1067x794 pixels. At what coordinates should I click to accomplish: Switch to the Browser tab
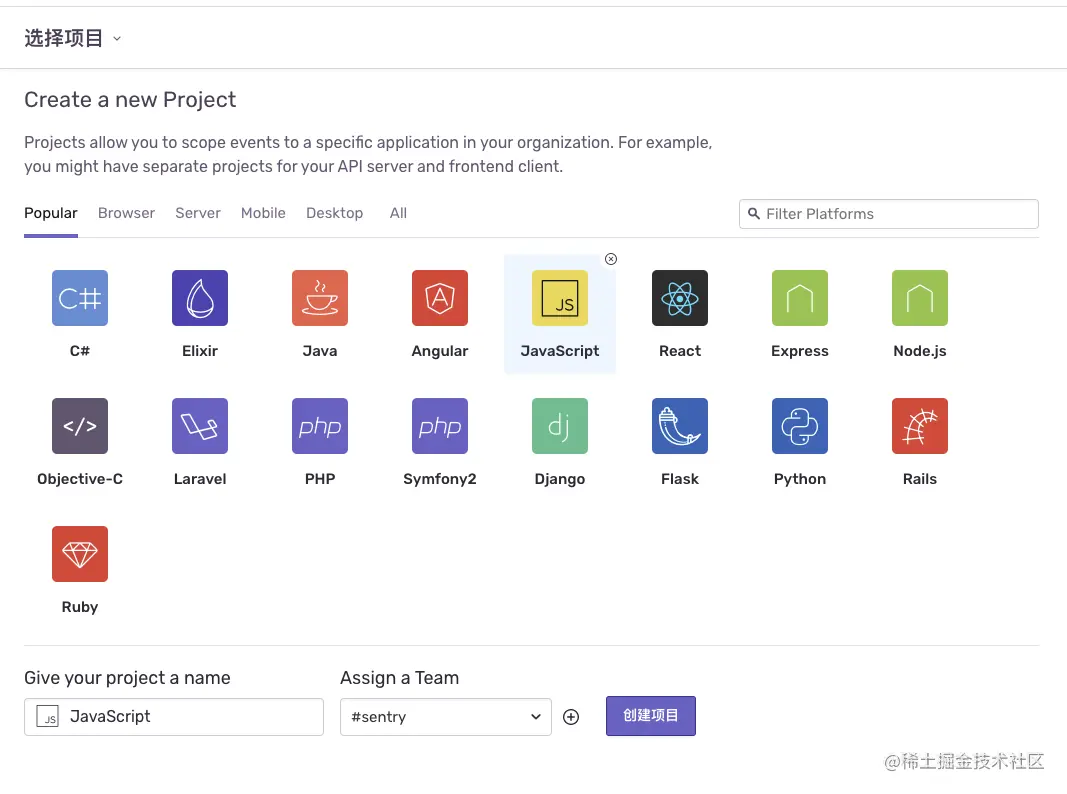(x=127, y=213)
